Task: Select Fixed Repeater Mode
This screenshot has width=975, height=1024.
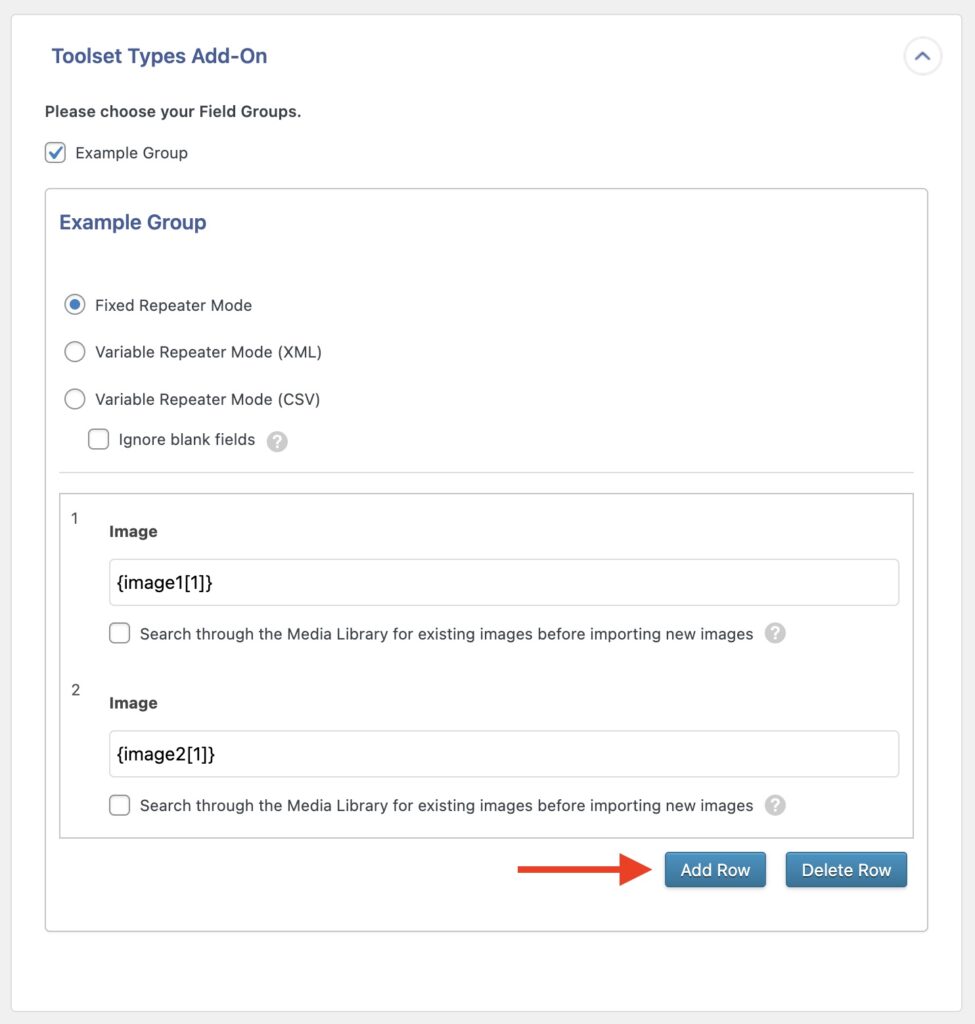Action: [x=74, y=304]
